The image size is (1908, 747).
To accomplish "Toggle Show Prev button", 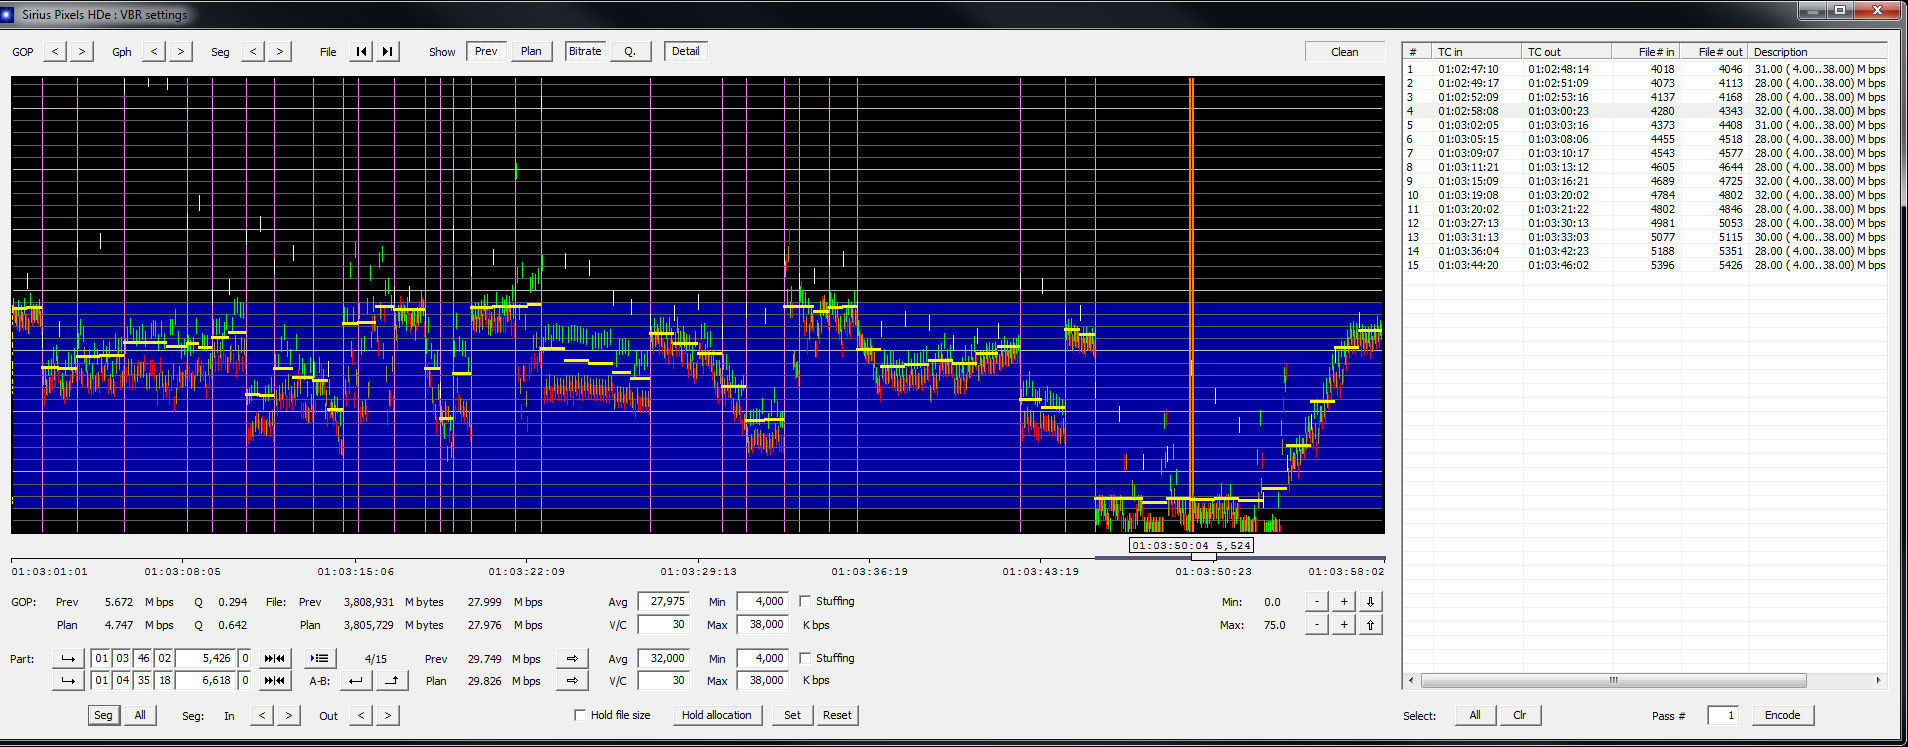I will 486,51.
